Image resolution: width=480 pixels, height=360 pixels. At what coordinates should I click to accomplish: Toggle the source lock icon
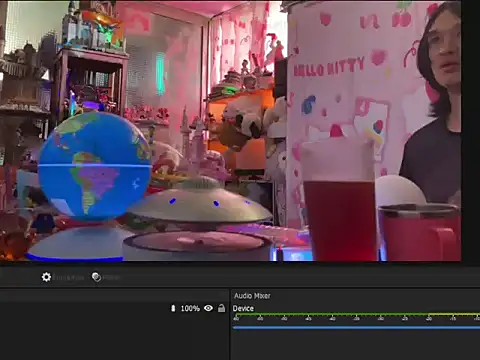coord(221,308)
